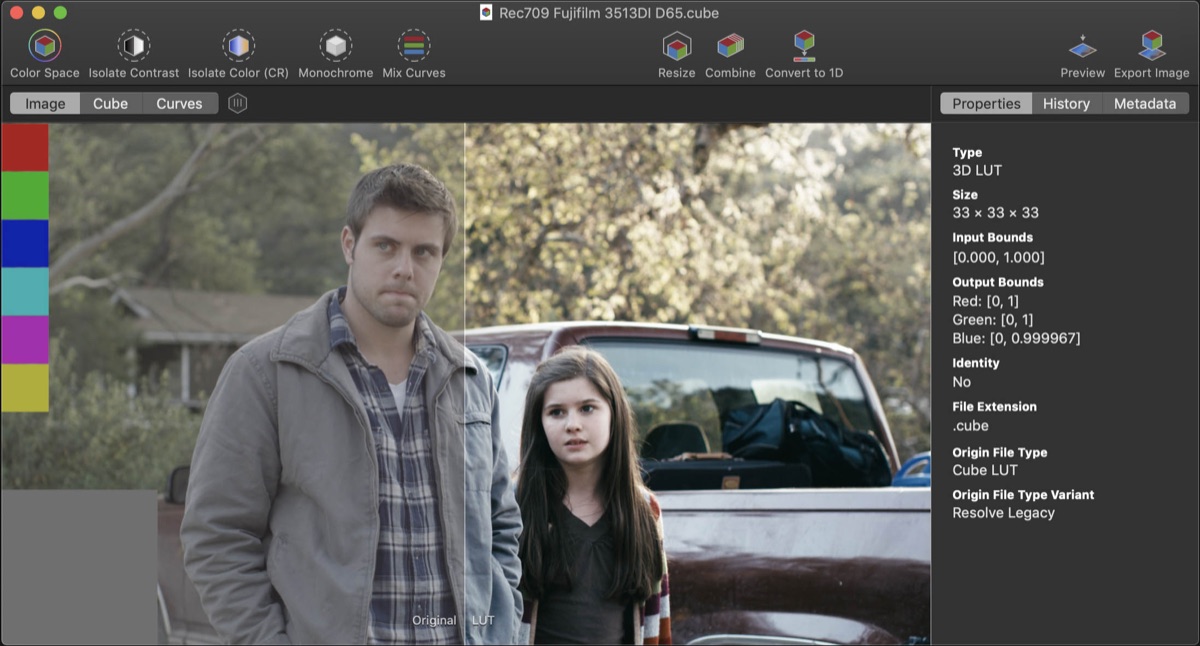Screen dimensions: 1200x646
Task: Show the Metadata panel tab
Action: click(1145, 103)
